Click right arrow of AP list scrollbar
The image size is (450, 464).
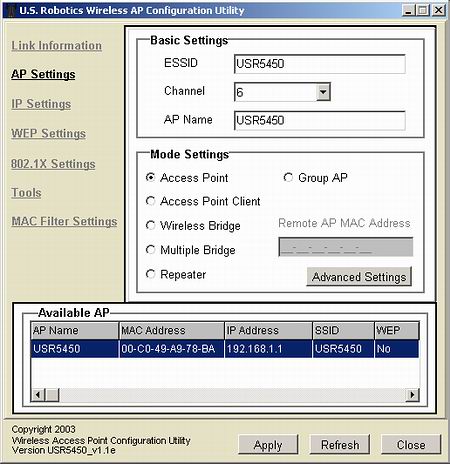pos(413,395)
